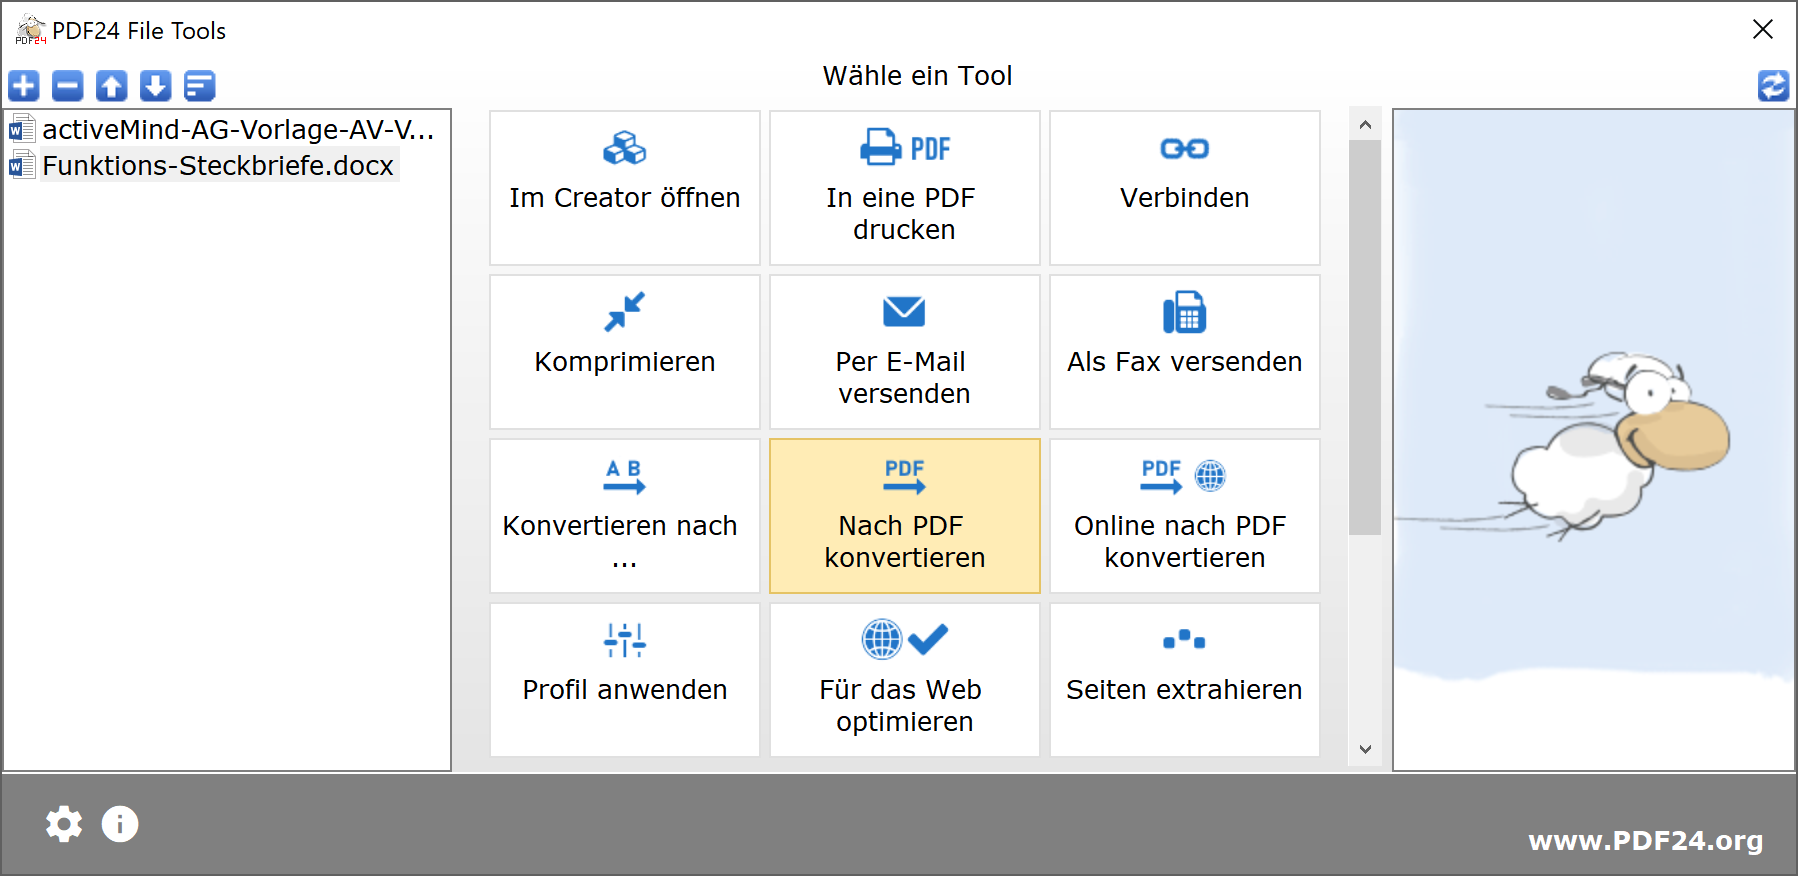Click the sort file list icon
1798x876 pixels.
(x=200, y=86)
